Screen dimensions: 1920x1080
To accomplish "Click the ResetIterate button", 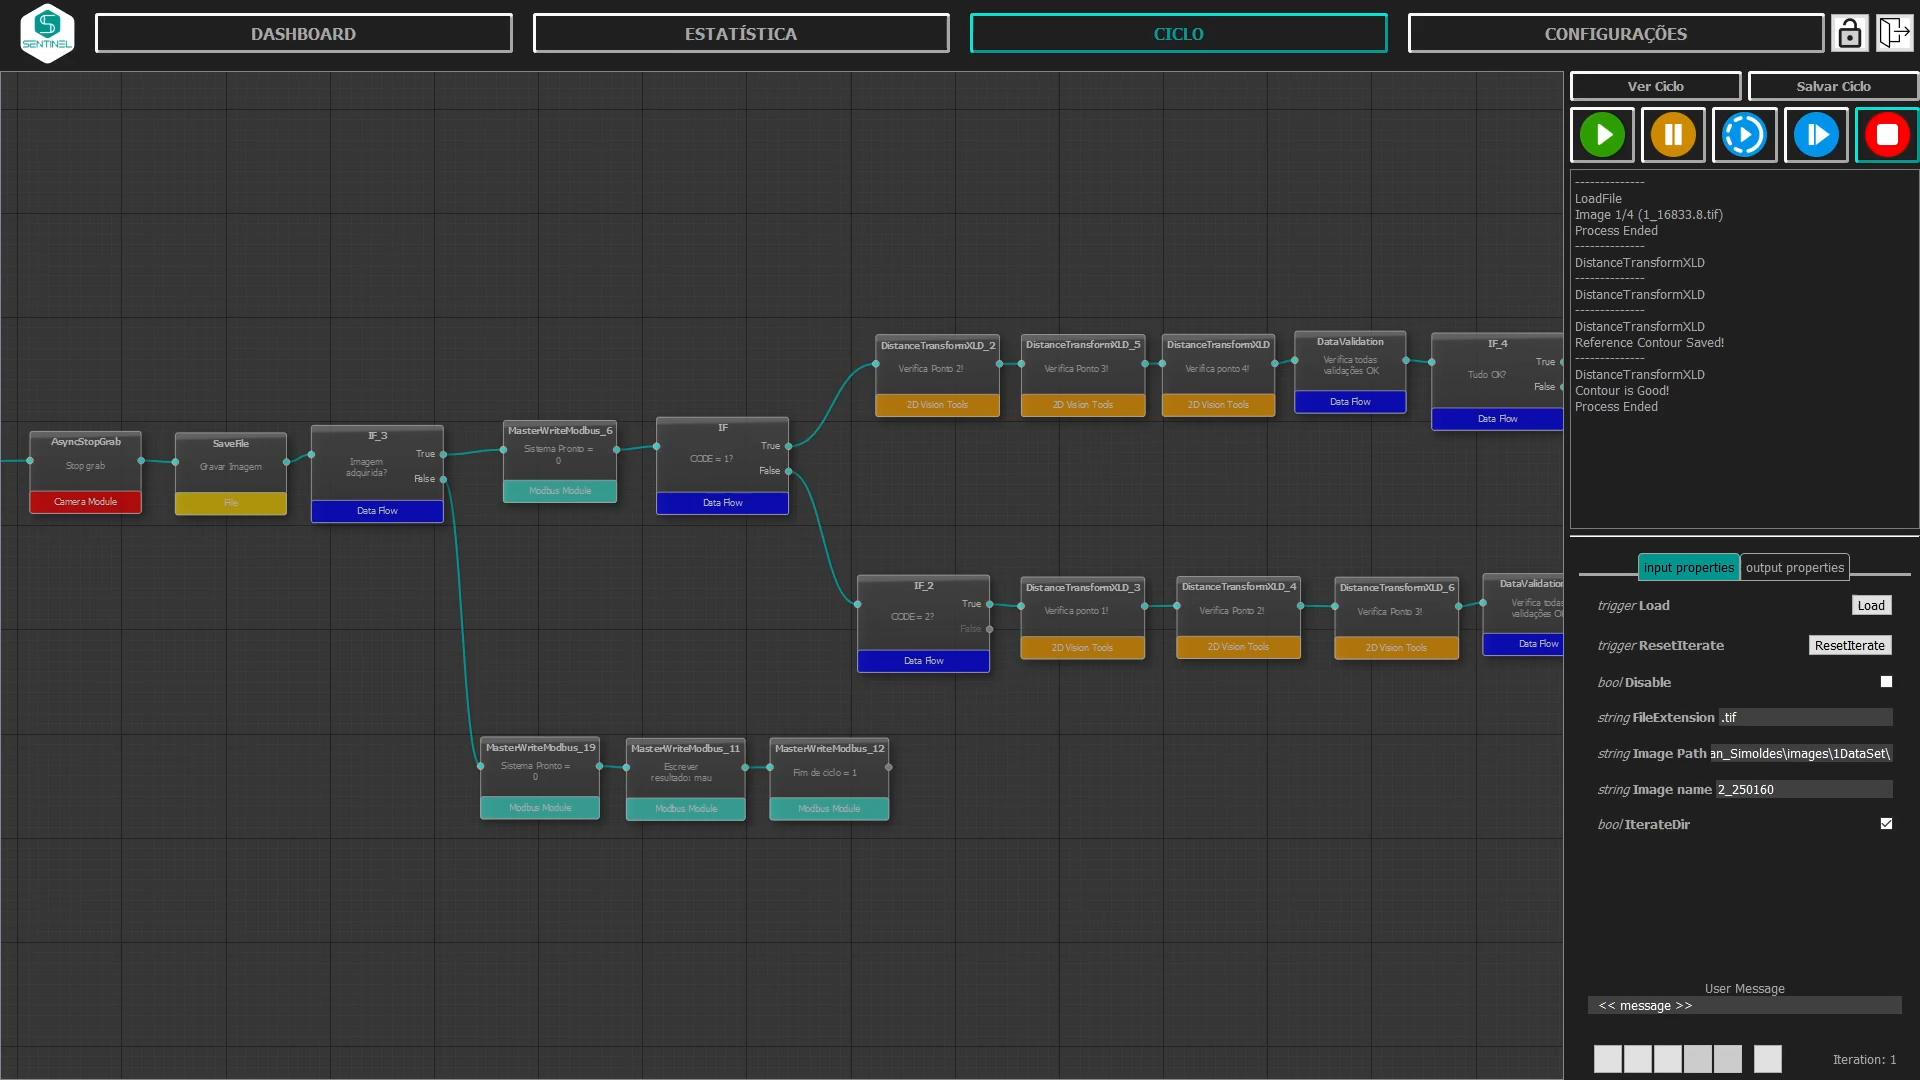I will pos(1849,646).
